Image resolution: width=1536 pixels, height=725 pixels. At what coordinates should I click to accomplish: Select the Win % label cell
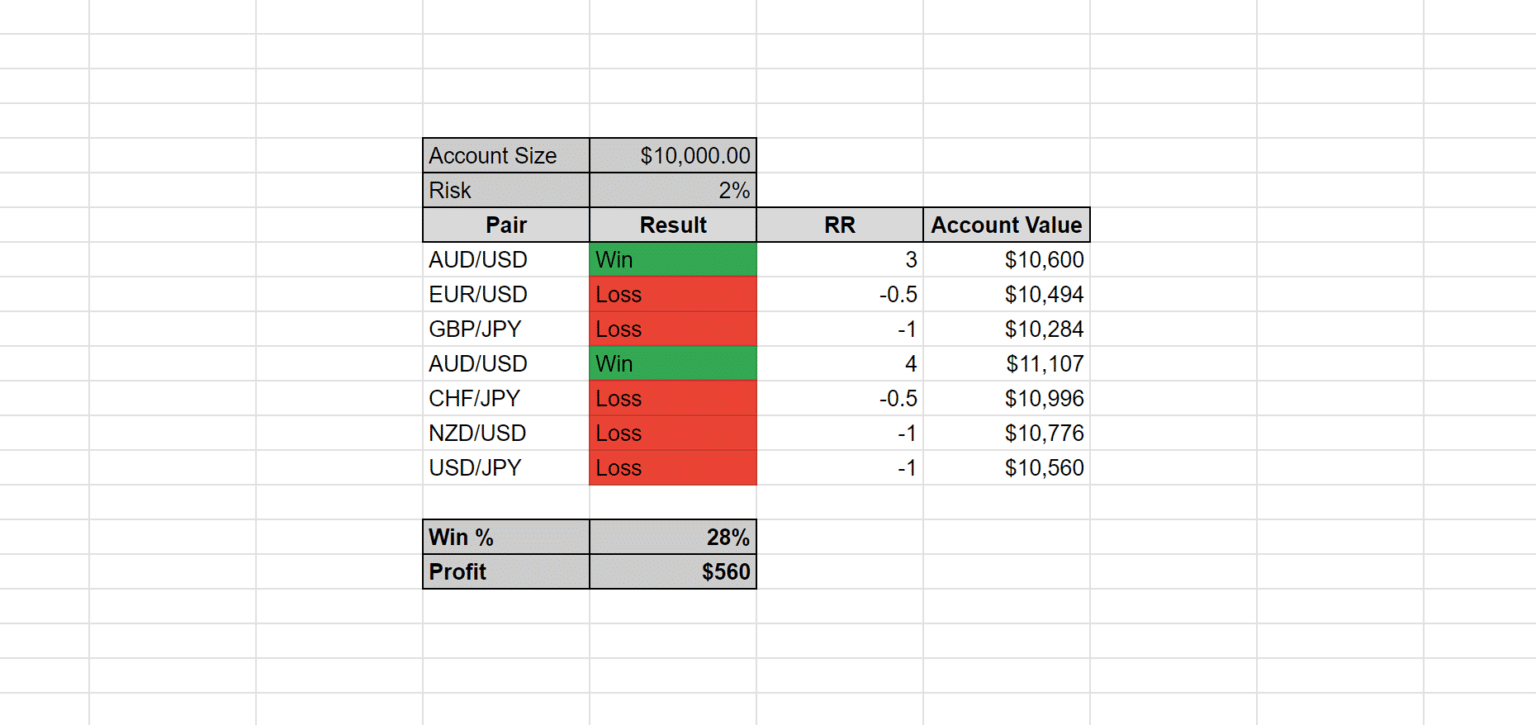click(506, 537)
